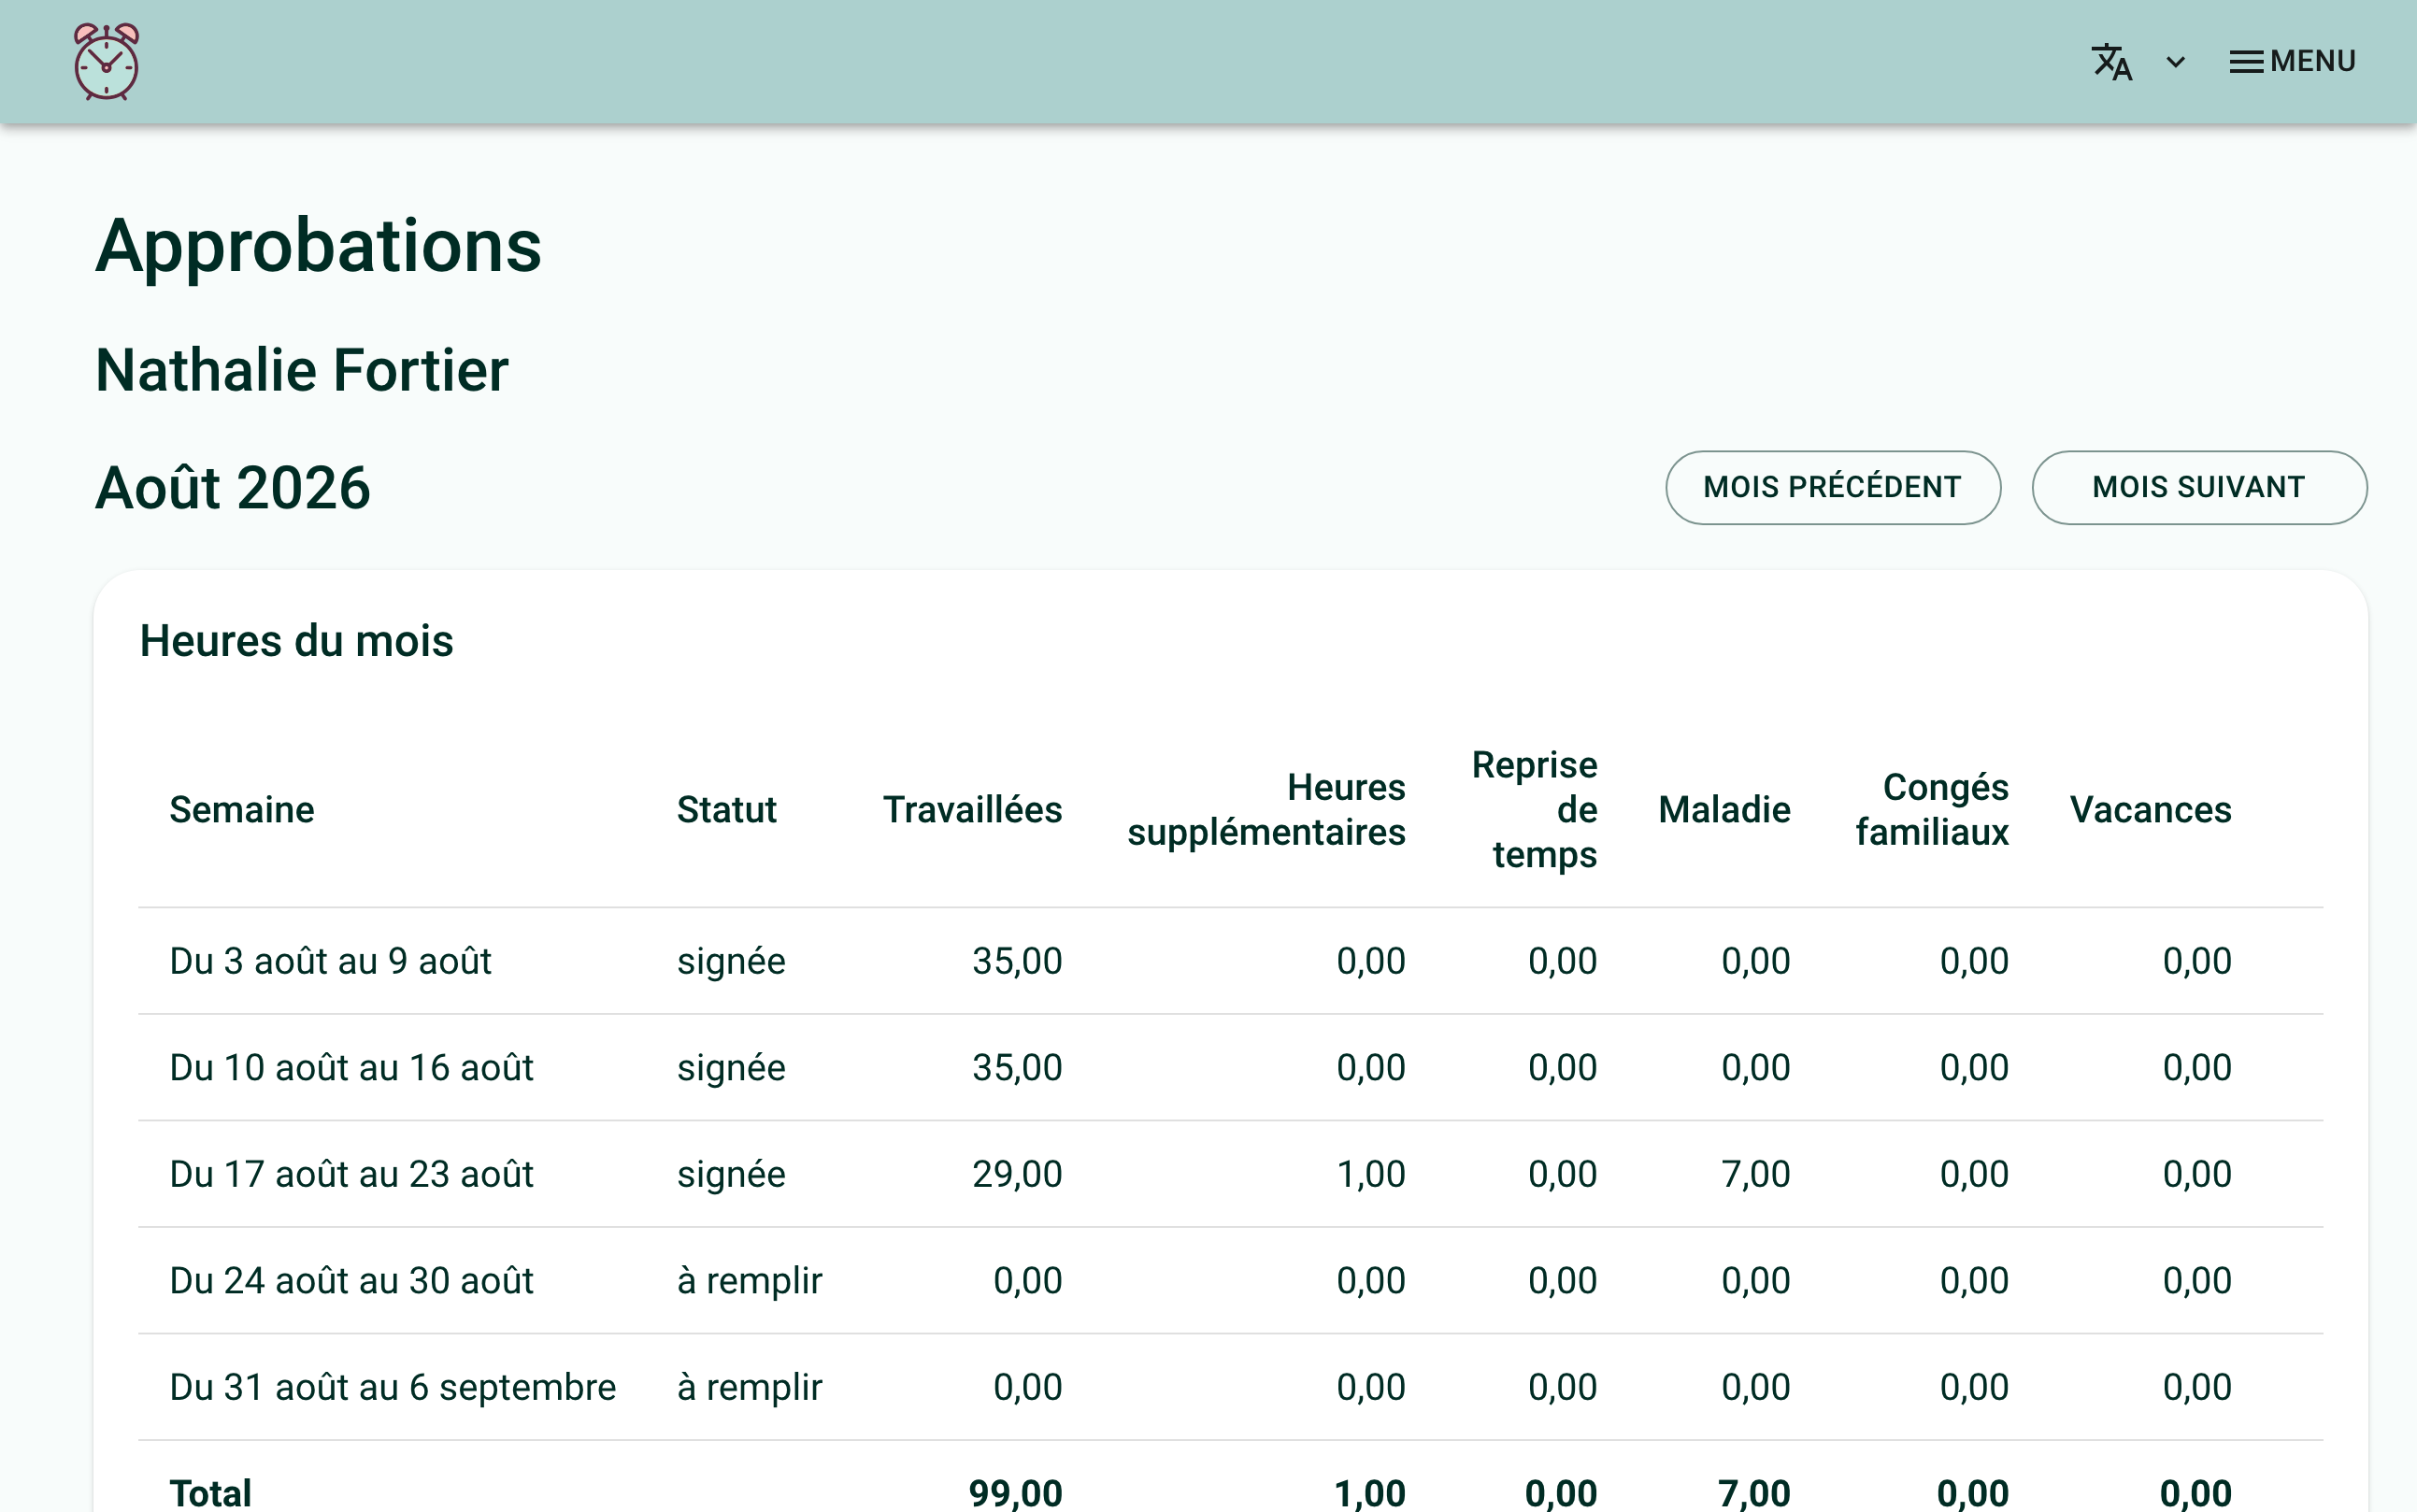Click Congés familiaux 0,00 for 10 août week
This screenshot has height=1512, width=2417.
pyautogui.click(x=1974, y=1067)
